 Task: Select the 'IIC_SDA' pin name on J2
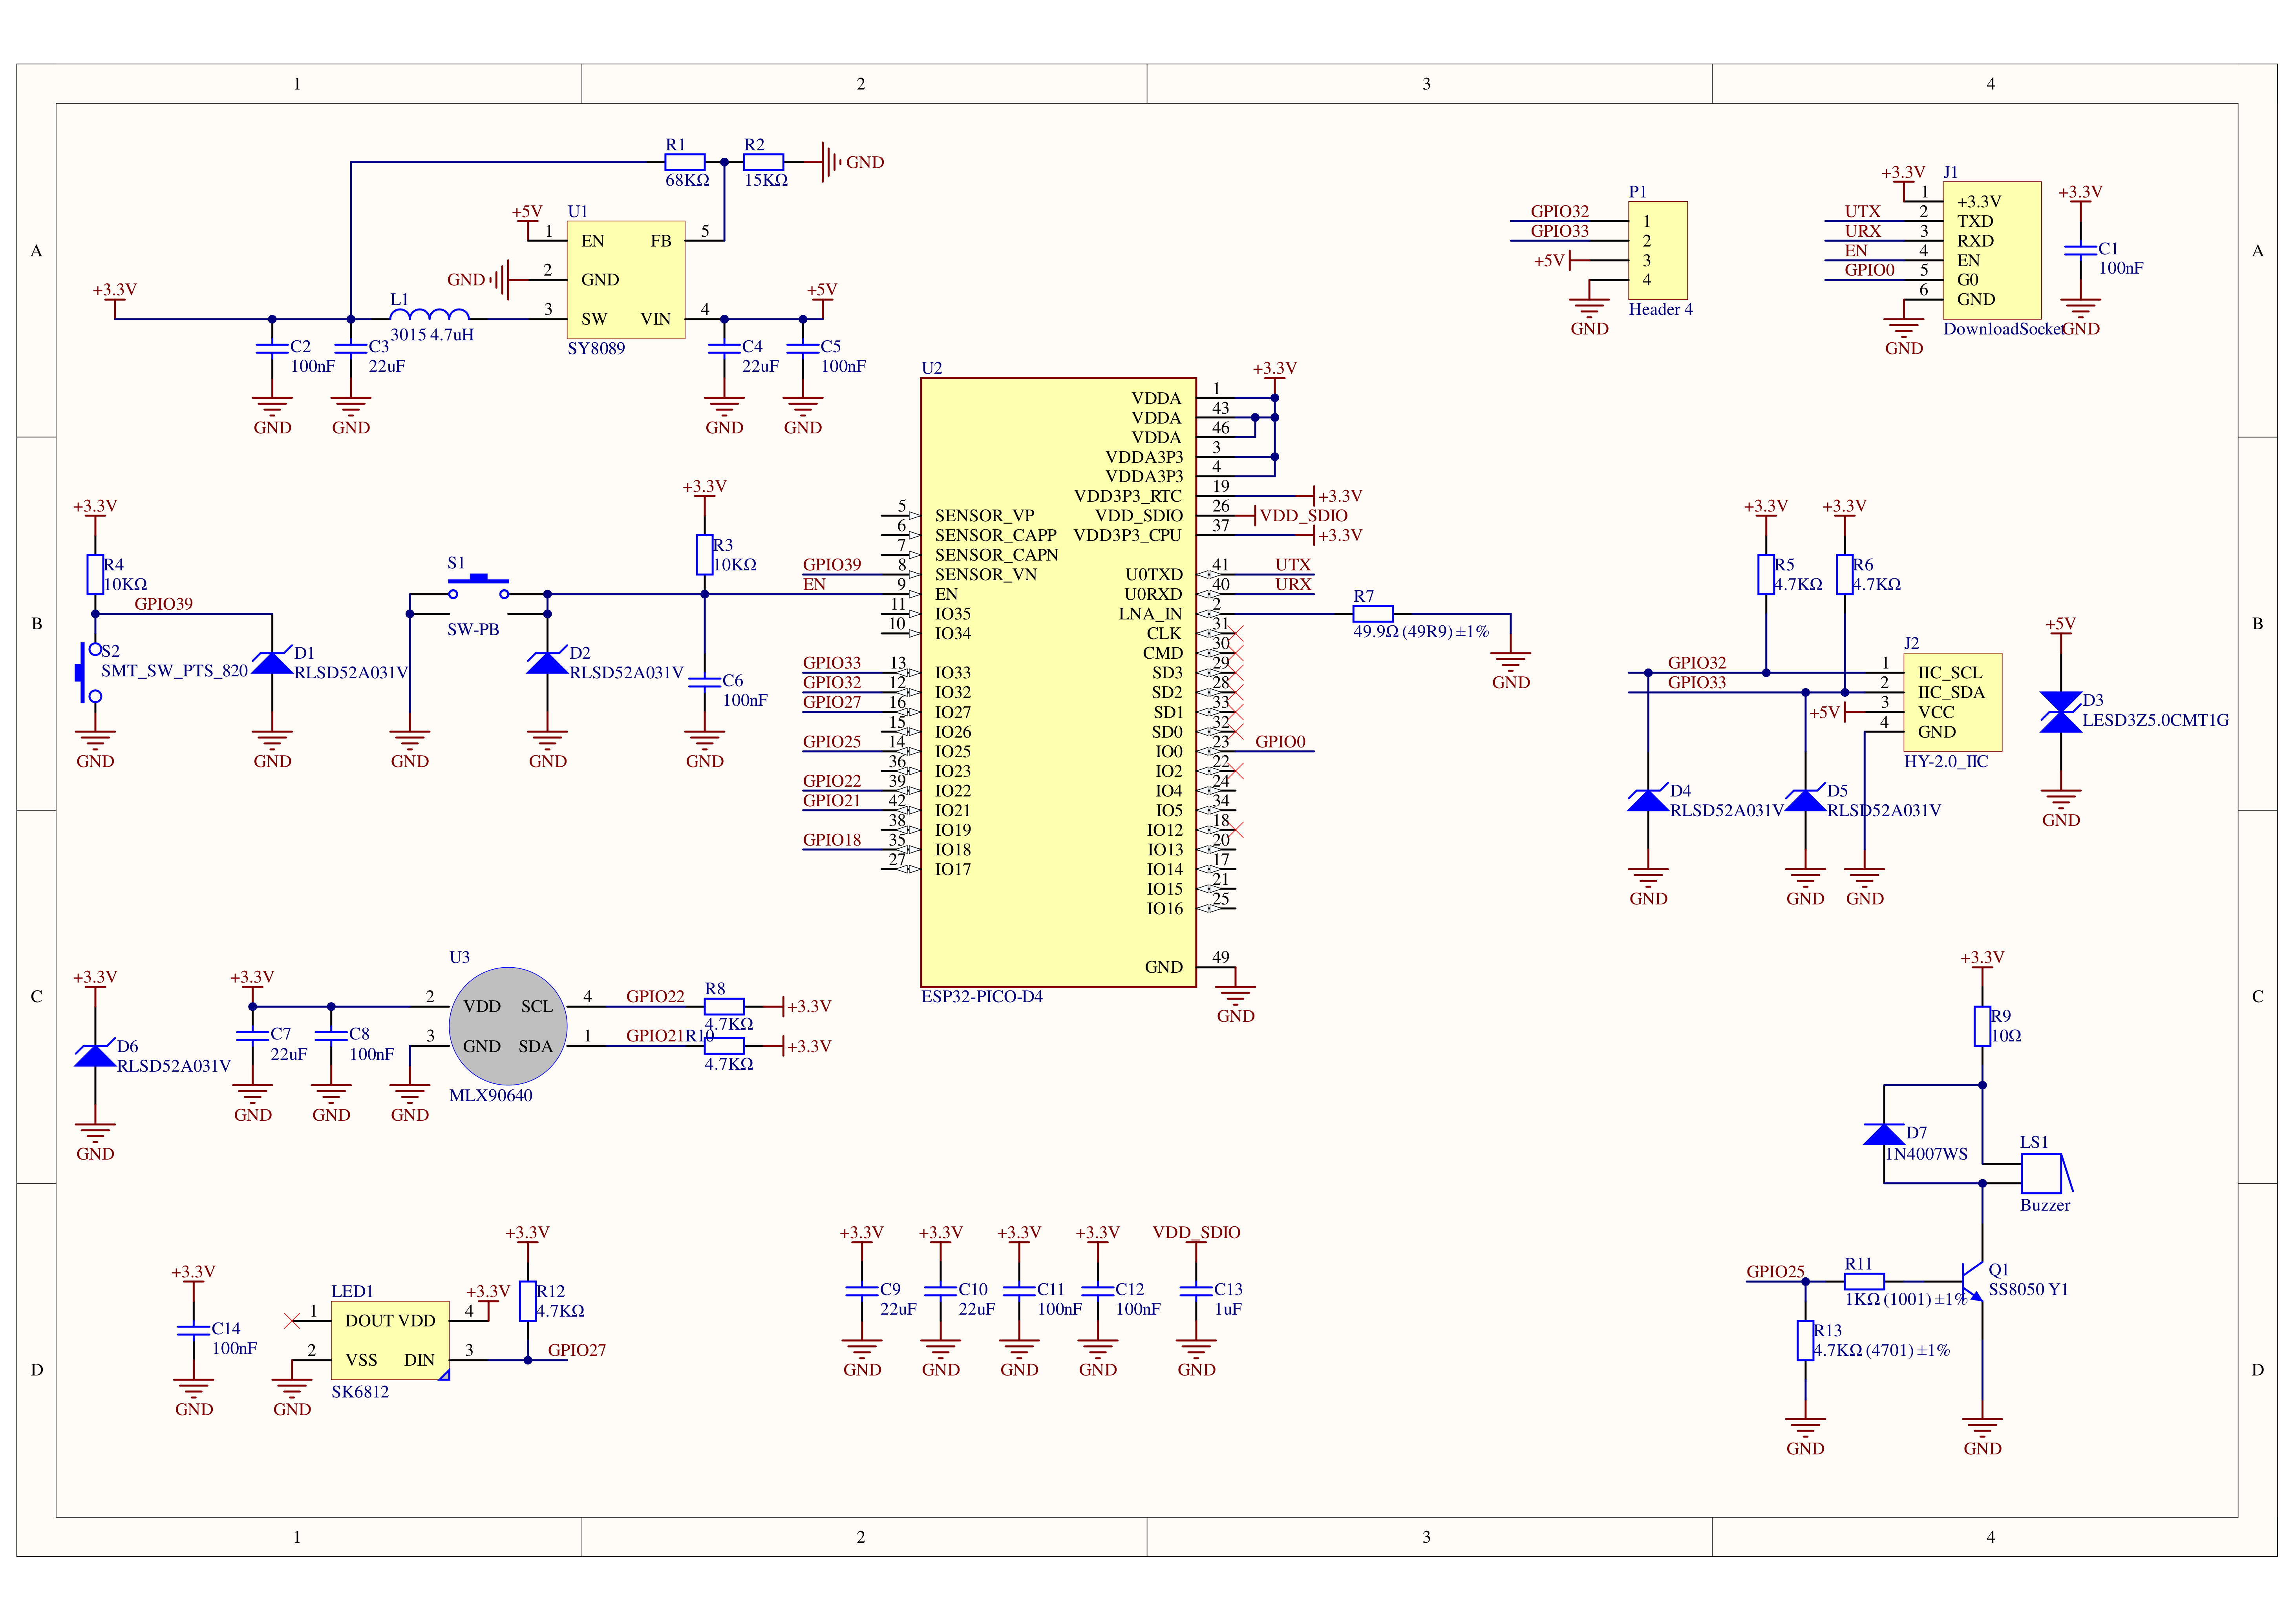tap(1951, 693)
